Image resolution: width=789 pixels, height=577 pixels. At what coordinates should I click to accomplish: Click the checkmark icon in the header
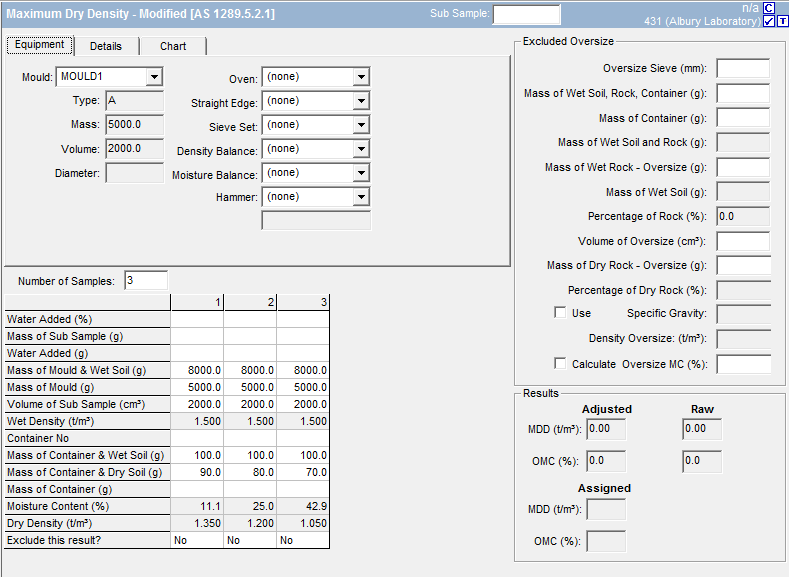point(769,22)
